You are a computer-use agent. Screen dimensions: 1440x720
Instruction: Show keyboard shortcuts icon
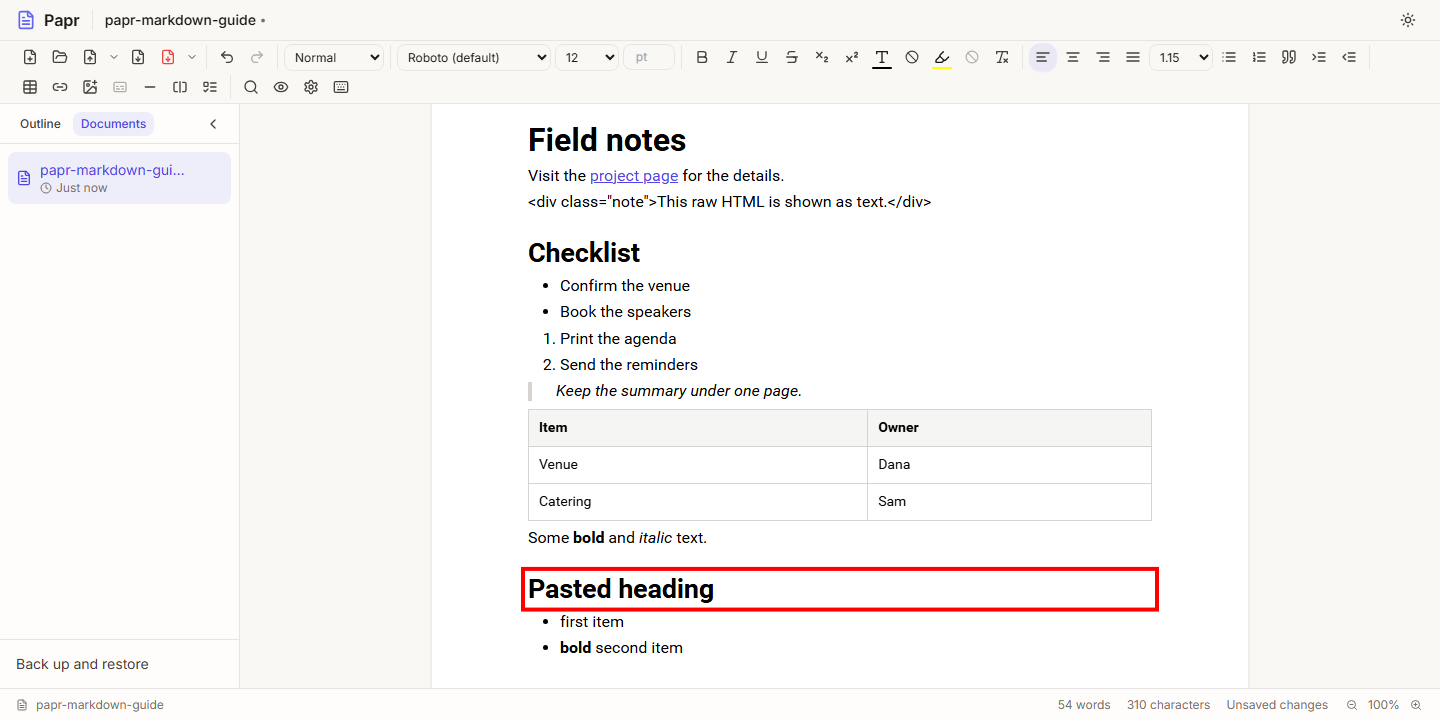(x=341, y=87)
